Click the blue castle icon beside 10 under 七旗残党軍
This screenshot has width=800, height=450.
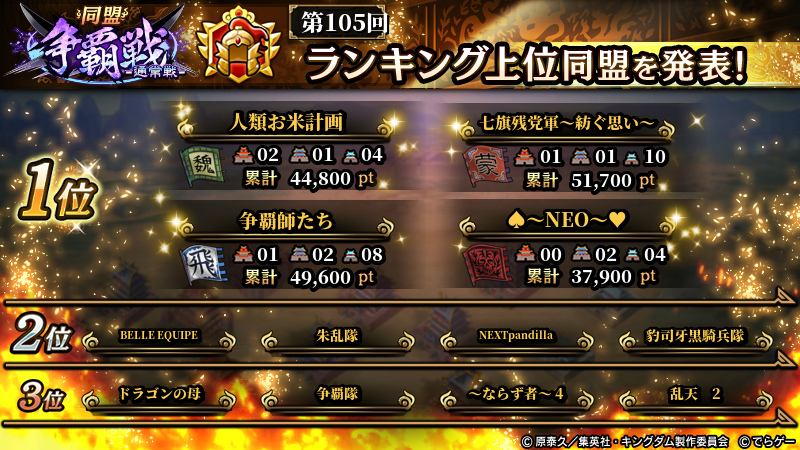click(632, 158)
